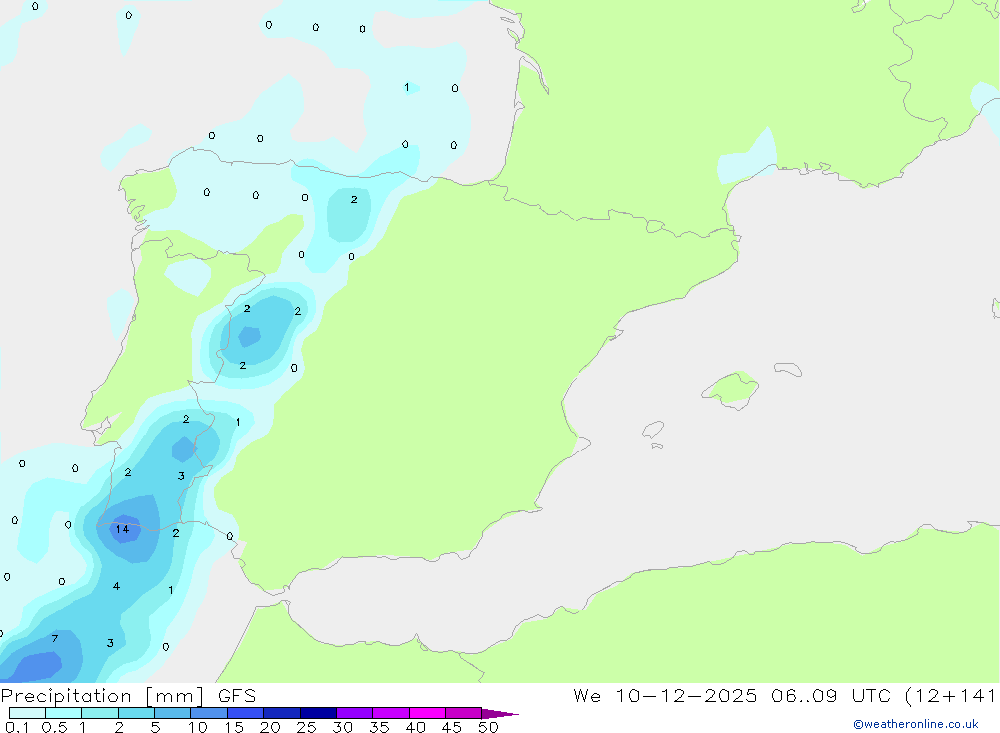Click the over-50 arrow tip of the legend
Viewport: 1000px width, 733px height.
(x=501, y=714)
